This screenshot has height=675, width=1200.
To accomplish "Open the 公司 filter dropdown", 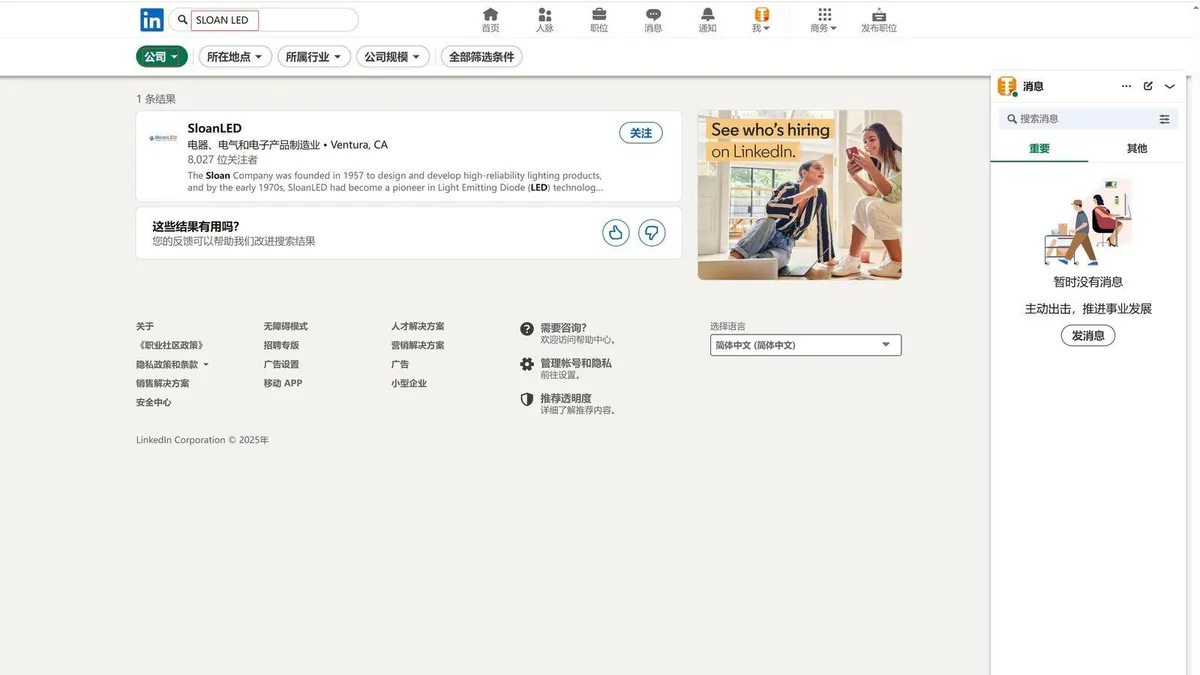I will point(162,57).
